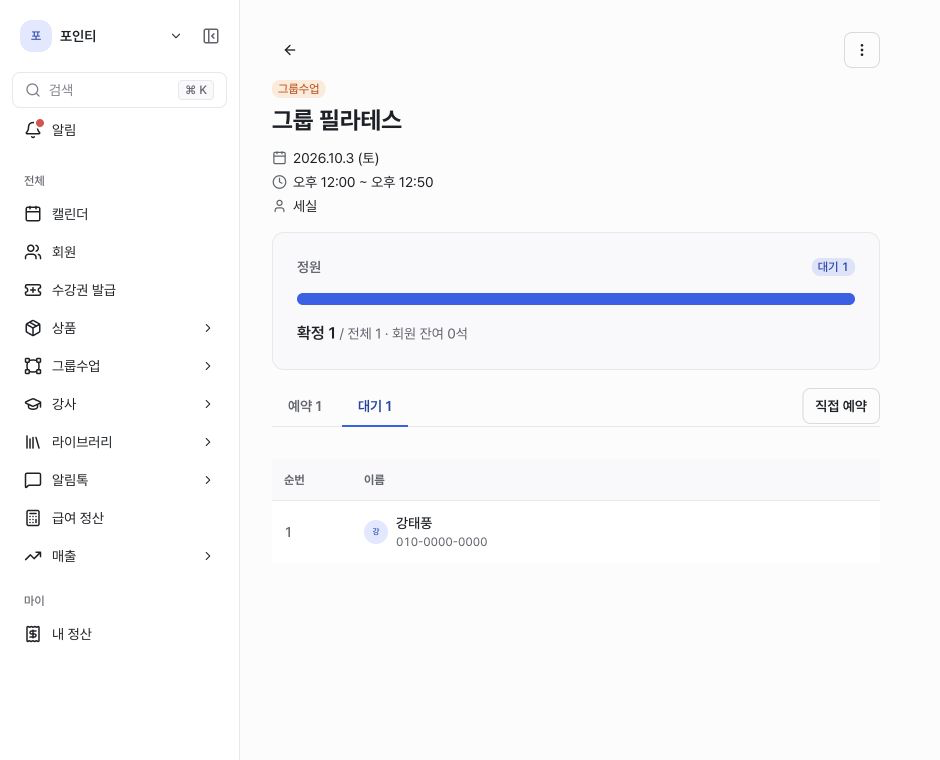
Task: Click phone number 010-0000-0000
Action: coord(441,542)
